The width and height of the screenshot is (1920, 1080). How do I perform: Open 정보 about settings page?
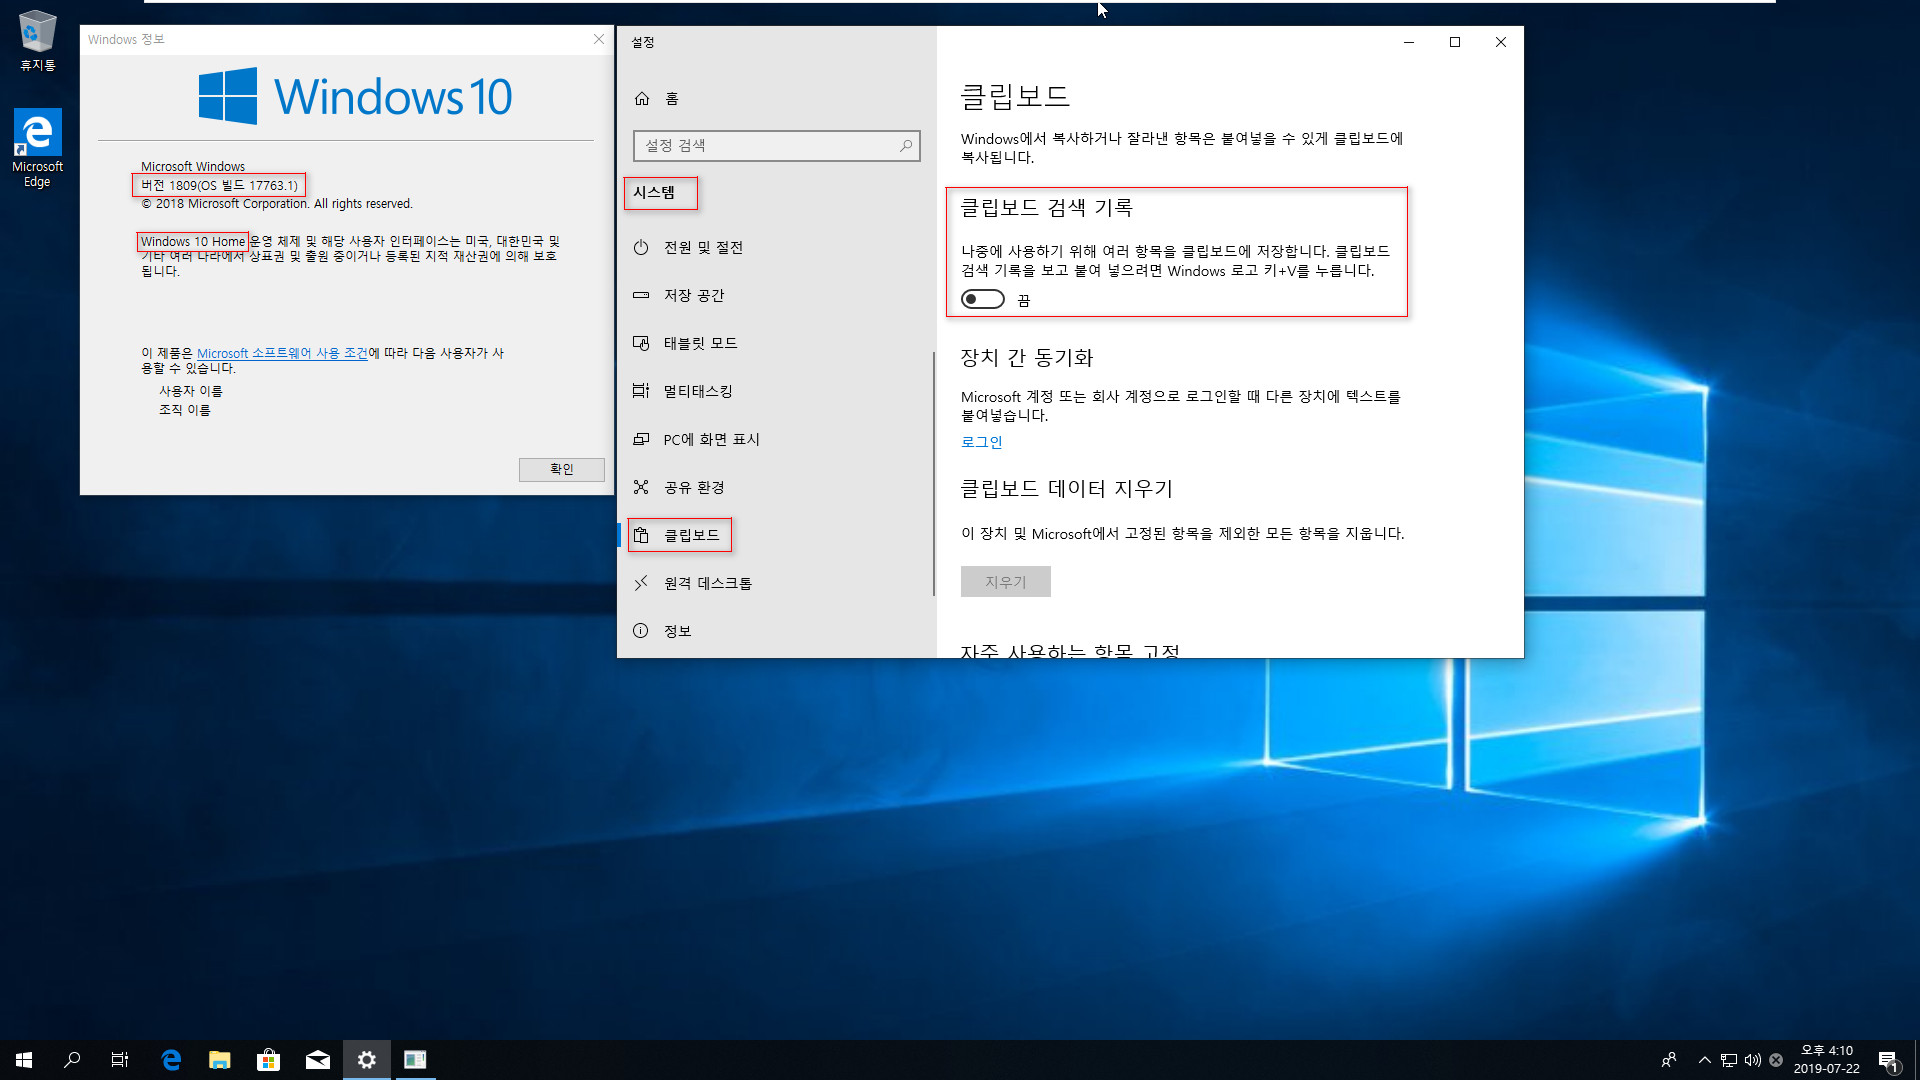pyautogui.click(x=775, y=631)
